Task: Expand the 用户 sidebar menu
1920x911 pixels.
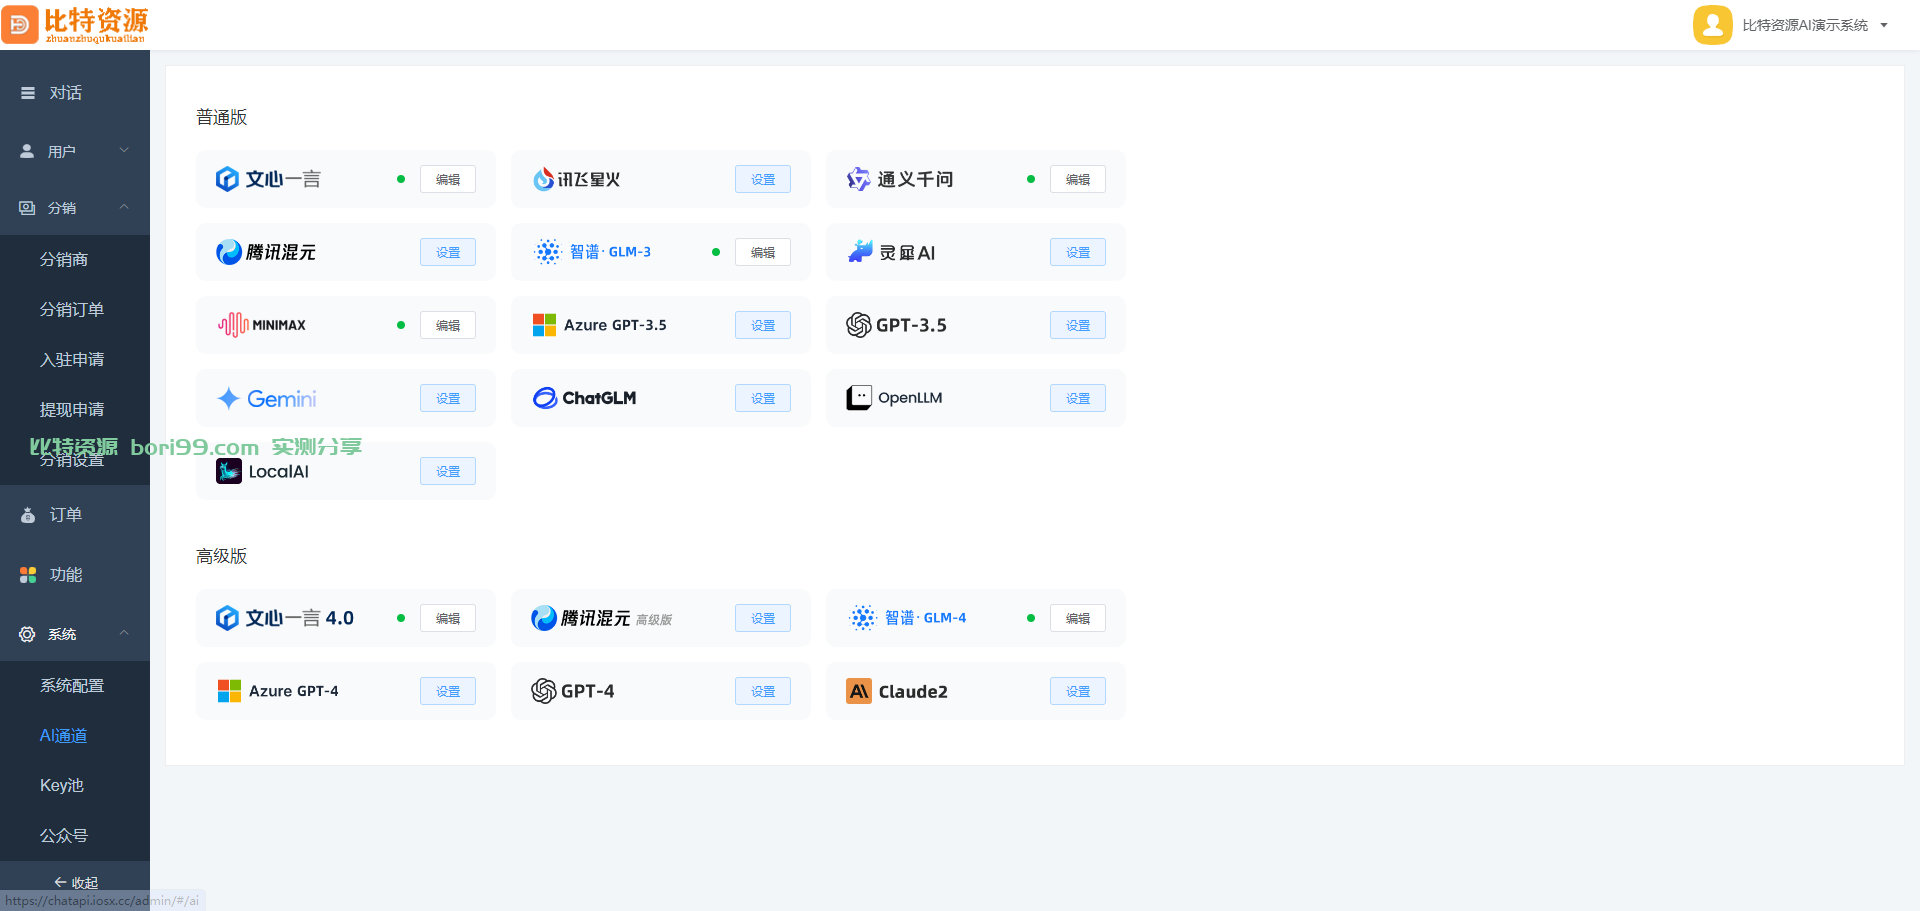Action: click(x=75, y=151)
